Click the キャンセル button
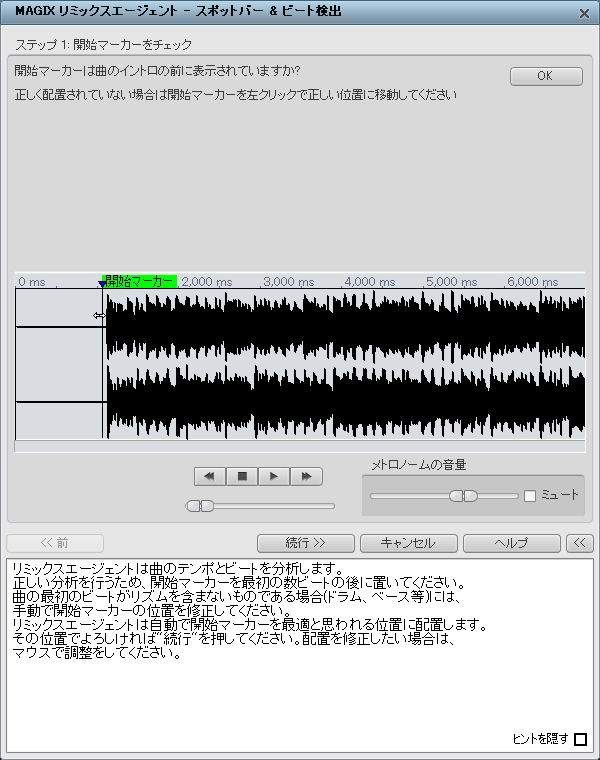The image size is (600, 760). [x=409, y=543]
